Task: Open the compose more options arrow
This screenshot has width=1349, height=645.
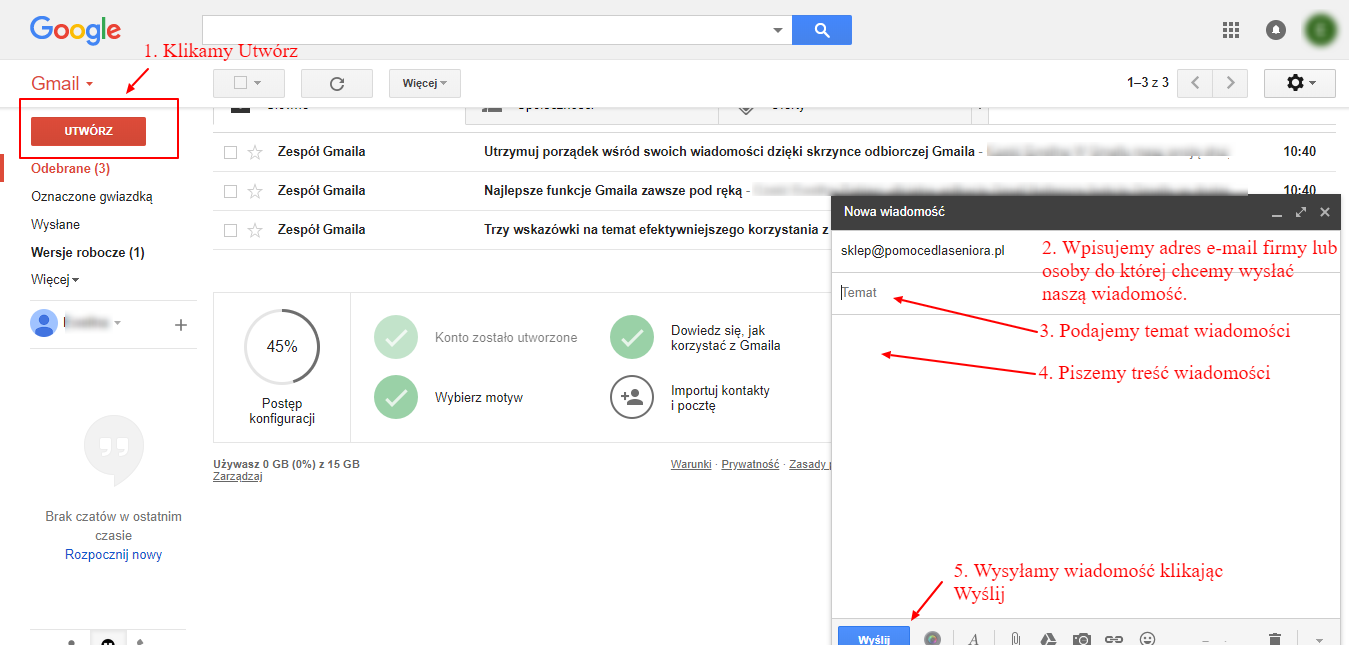Action: point(1319,639)
